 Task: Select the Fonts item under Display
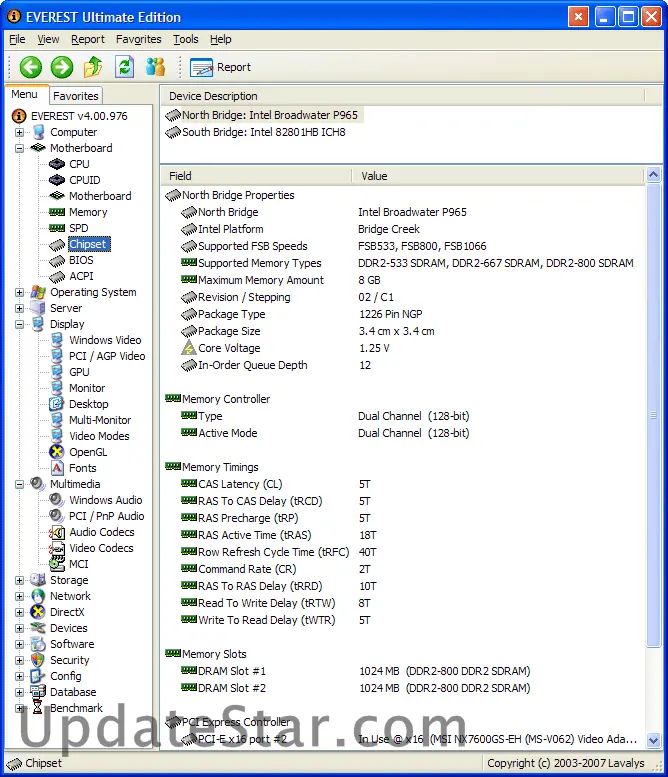click(82, 468)
